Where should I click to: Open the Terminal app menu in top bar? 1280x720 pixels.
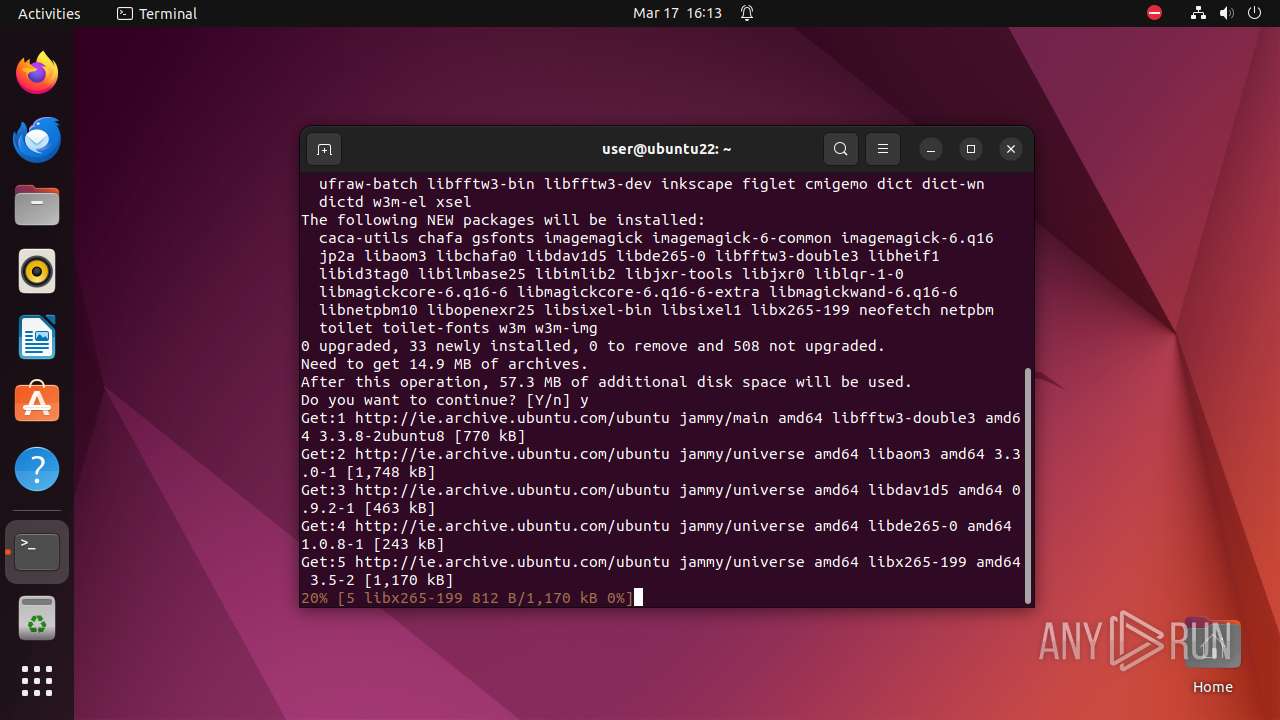157,13
